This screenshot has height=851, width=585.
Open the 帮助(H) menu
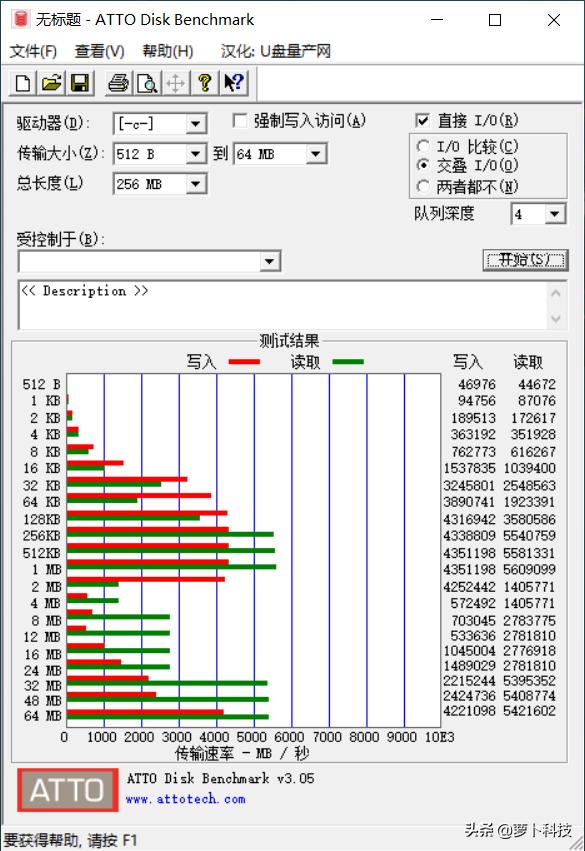[168, 52]
